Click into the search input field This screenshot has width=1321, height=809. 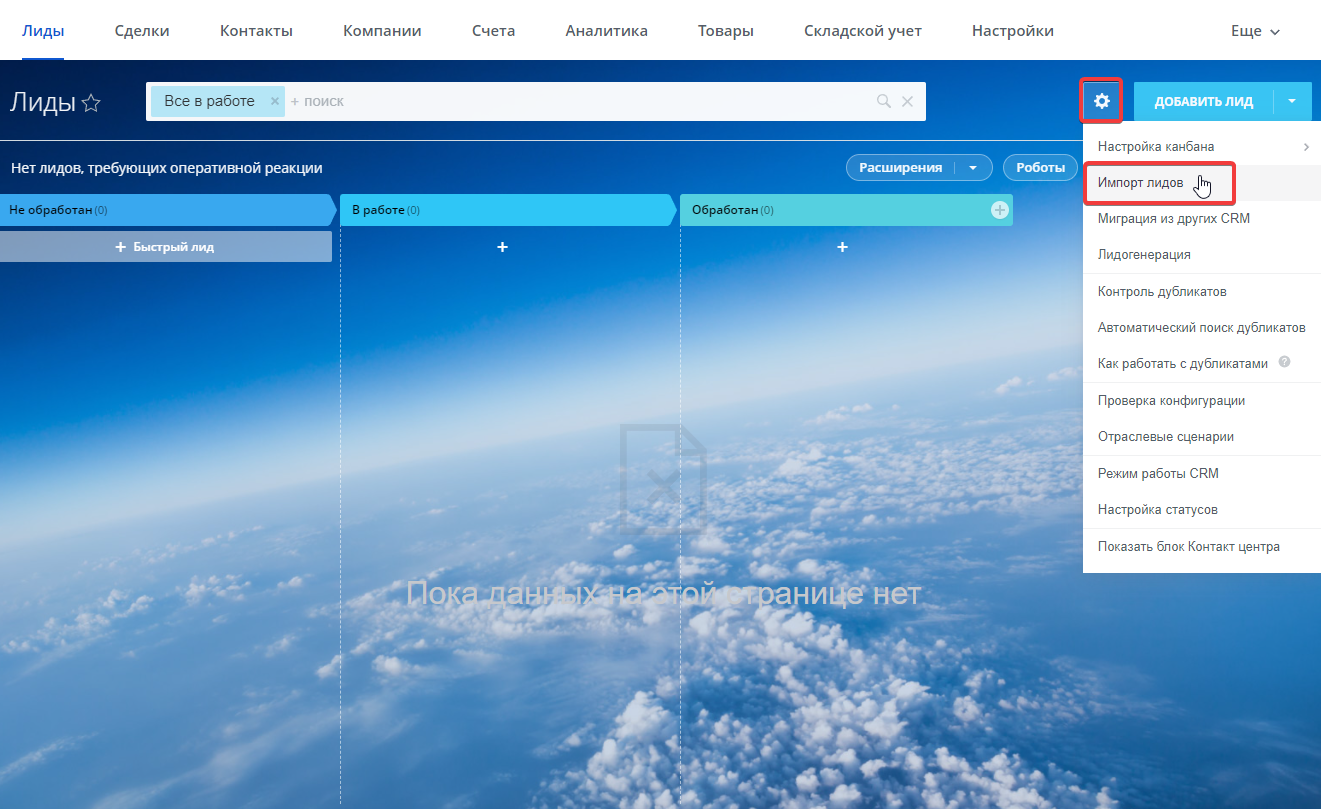click(x=580, y=101)
